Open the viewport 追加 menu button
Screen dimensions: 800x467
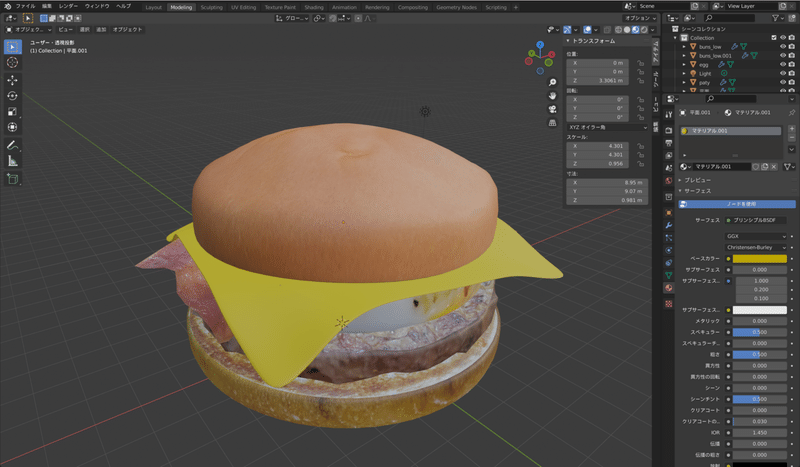[101, 30]
